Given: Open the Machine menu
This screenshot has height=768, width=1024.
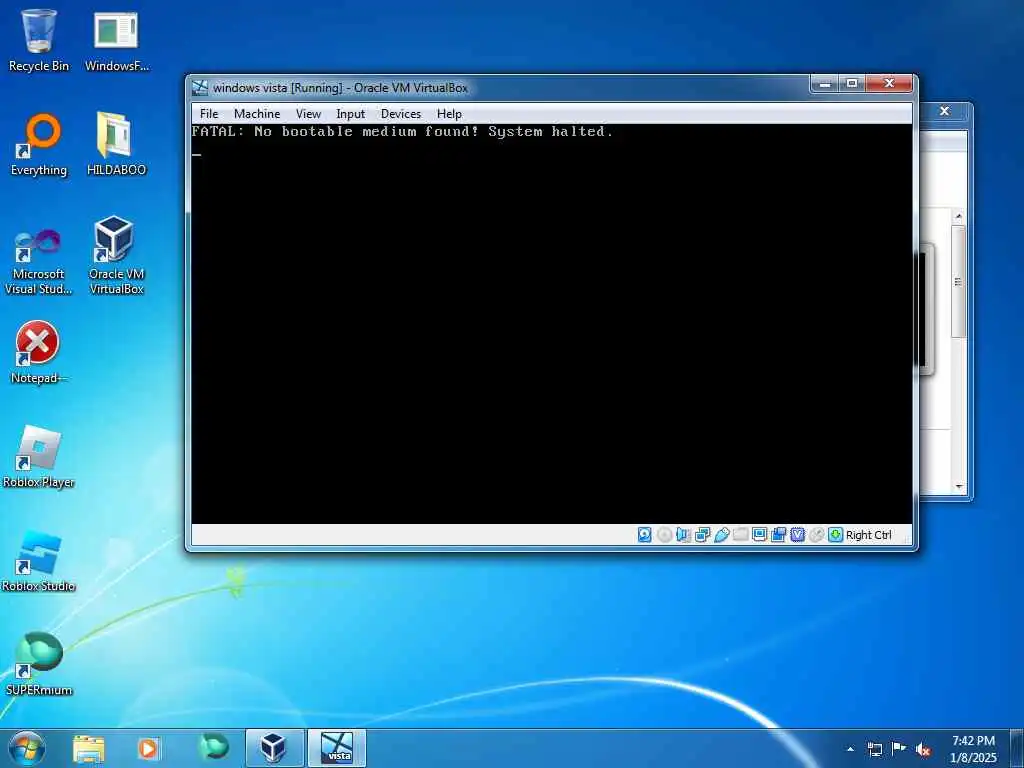Looking at the screenshot, I should pyautogui.click(x=257, y=114).
